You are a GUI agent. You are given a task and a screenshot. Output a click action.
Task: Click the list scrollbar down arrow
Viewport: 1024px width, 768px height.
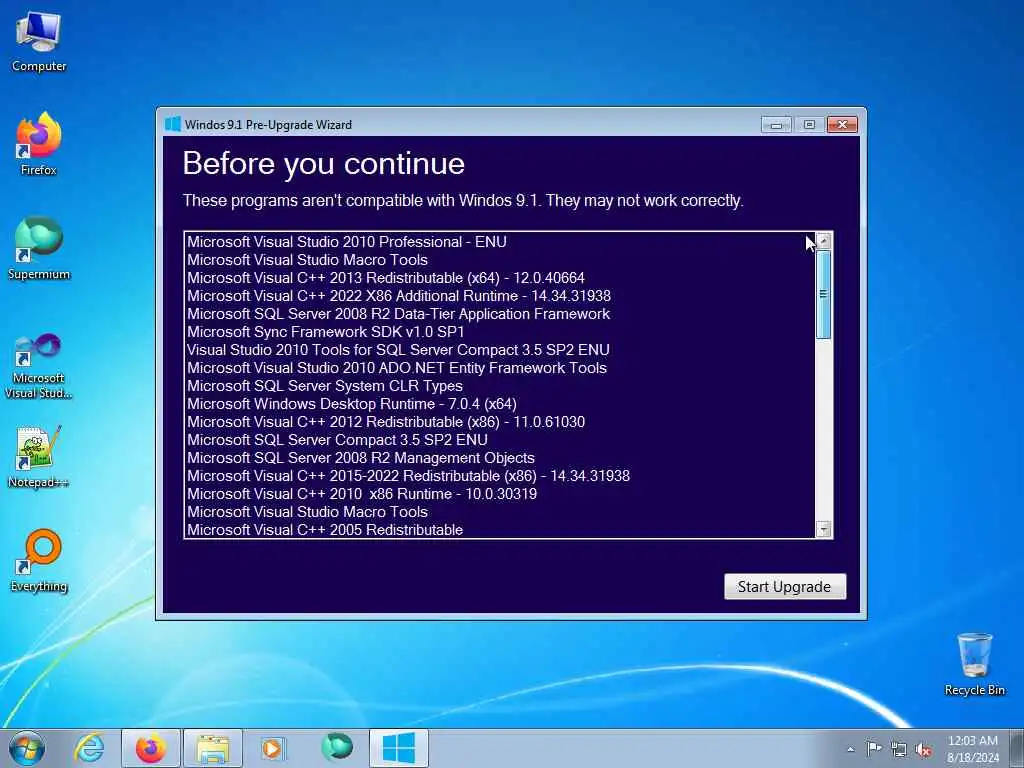click(824, 529)
